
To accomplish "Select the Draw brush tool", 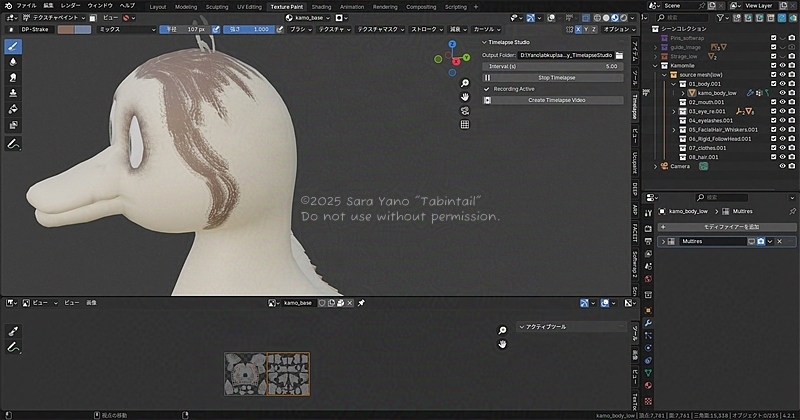I will coord(14,46).
